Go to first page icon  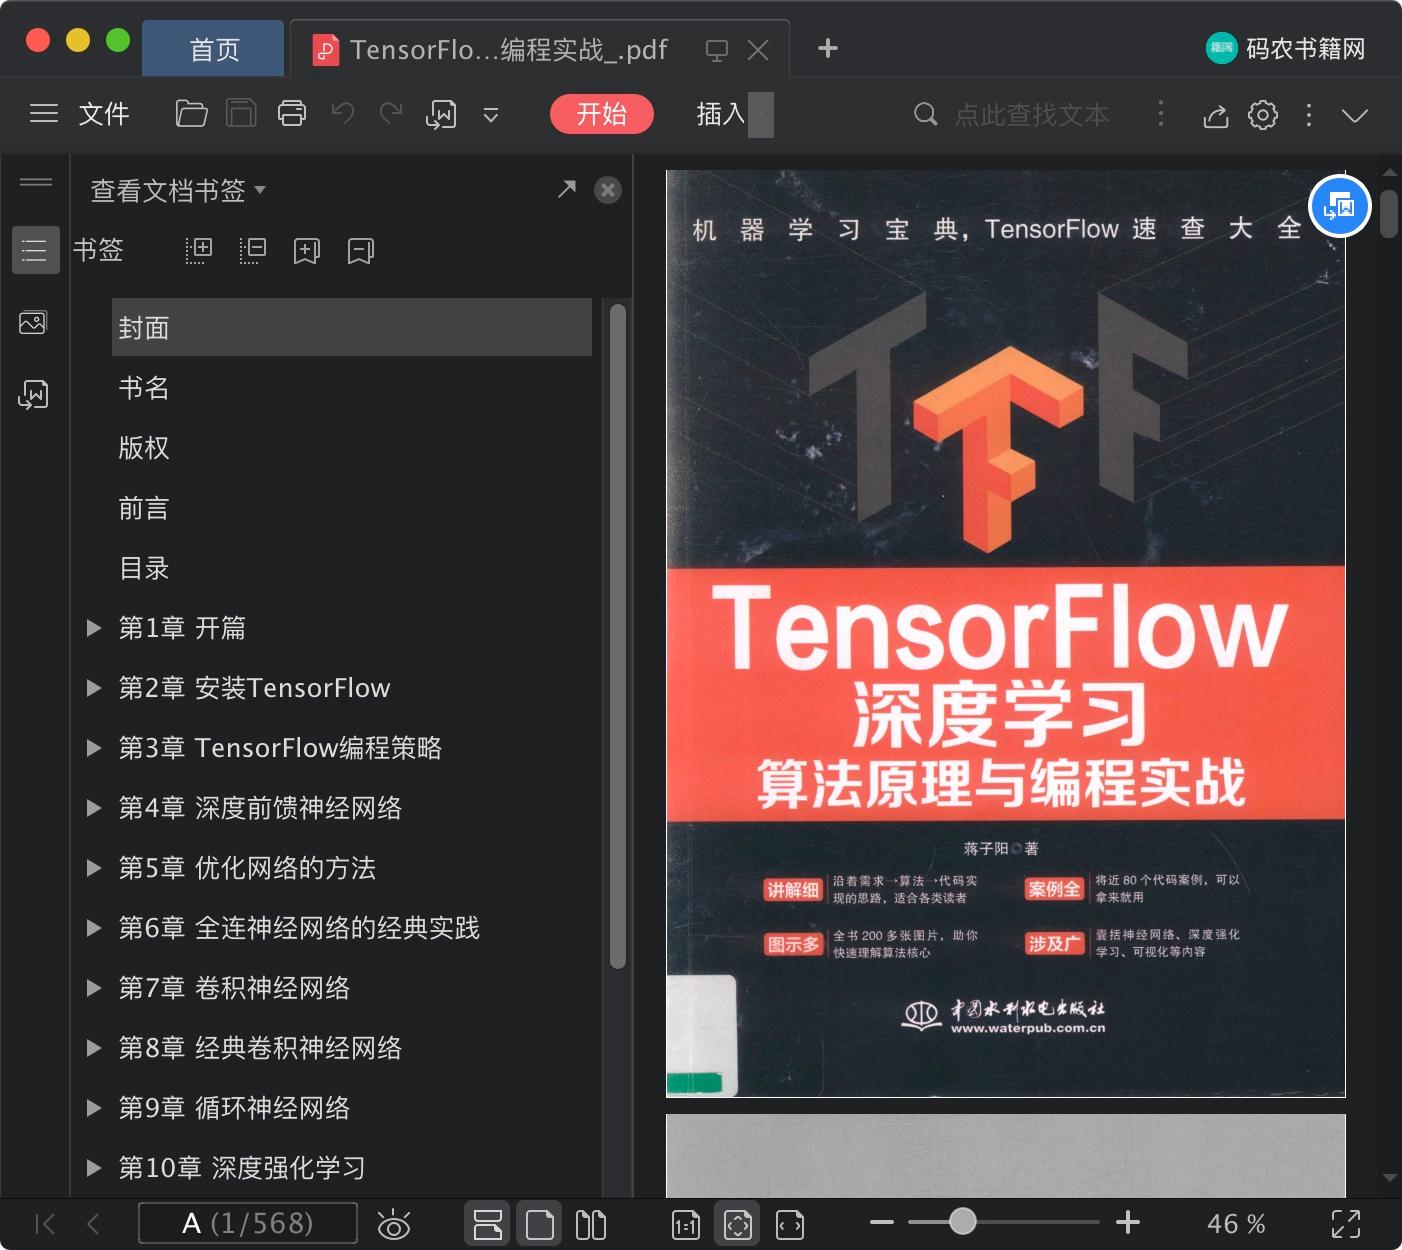pyautogui.click(x=45, y=1224)
